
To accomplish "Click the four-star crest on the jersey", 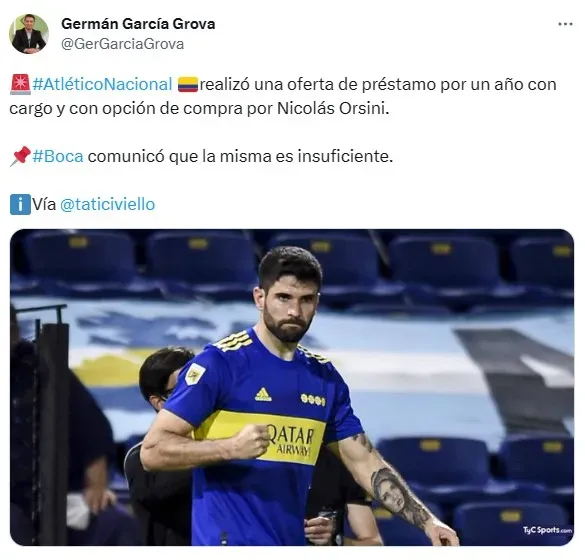I will (x=313, y=400).
